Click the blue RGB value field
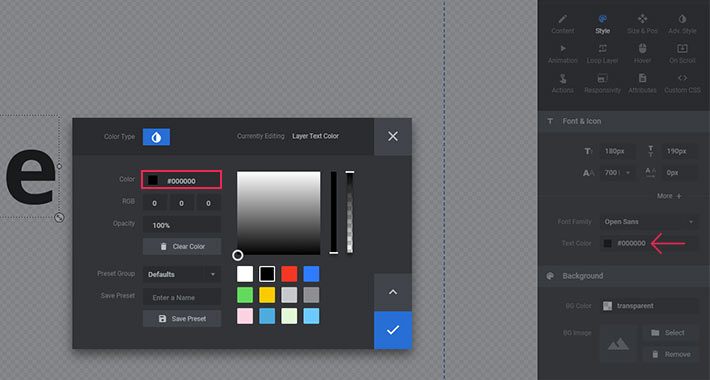This screenshot has width=710, height=380. [208, 203]
